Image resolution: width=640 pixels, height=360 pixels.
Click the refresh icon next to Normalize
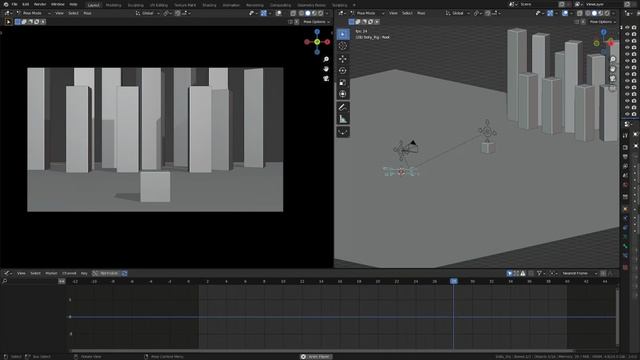124,273
